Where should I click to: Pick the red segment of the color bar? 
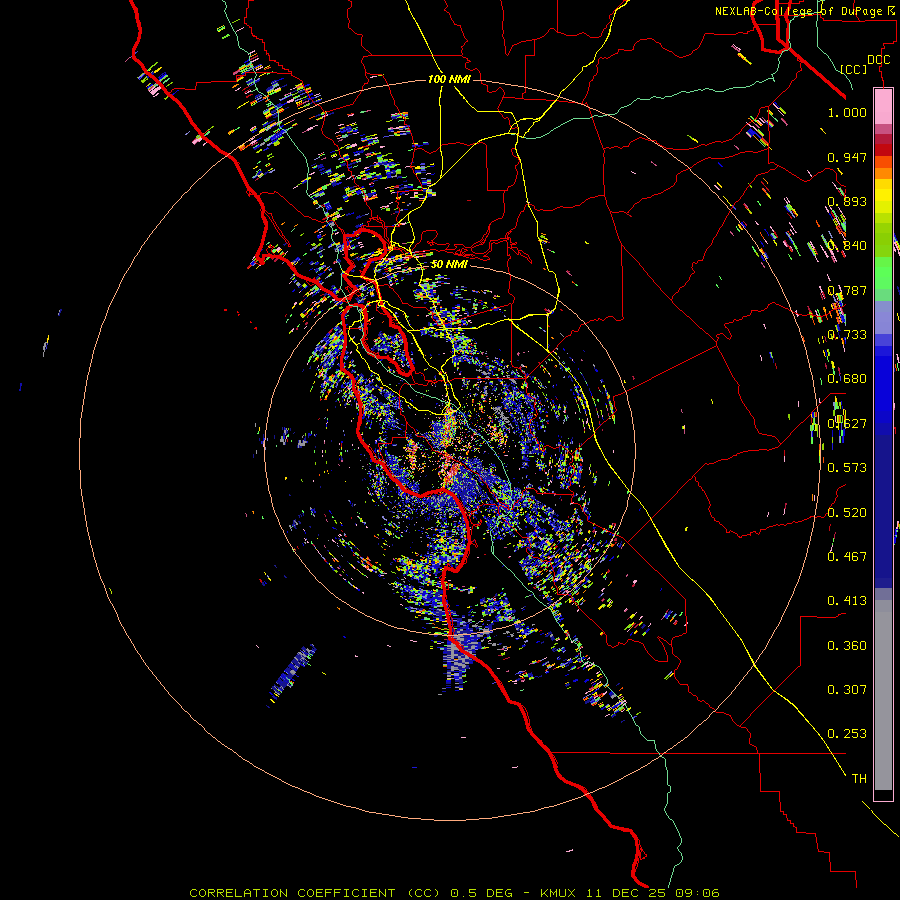click(883, 149)
